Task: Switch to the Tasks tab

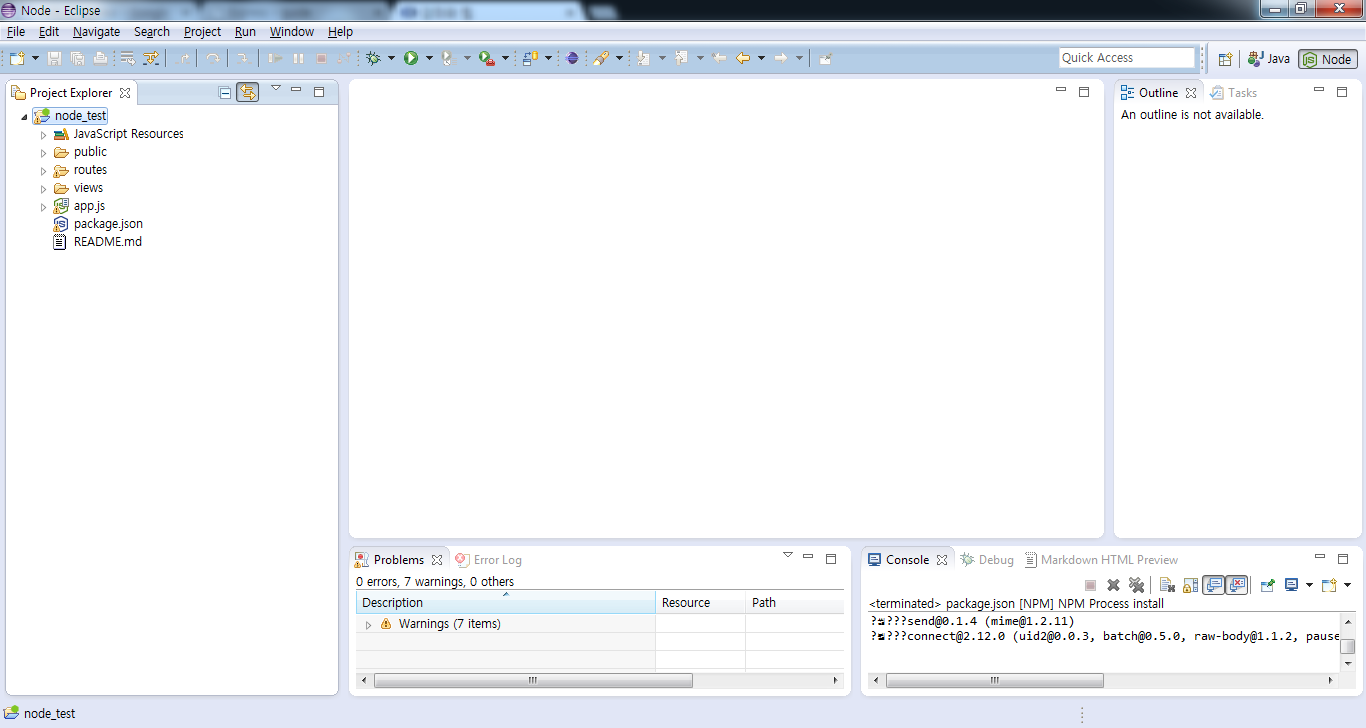Action: coord(1234,93)
